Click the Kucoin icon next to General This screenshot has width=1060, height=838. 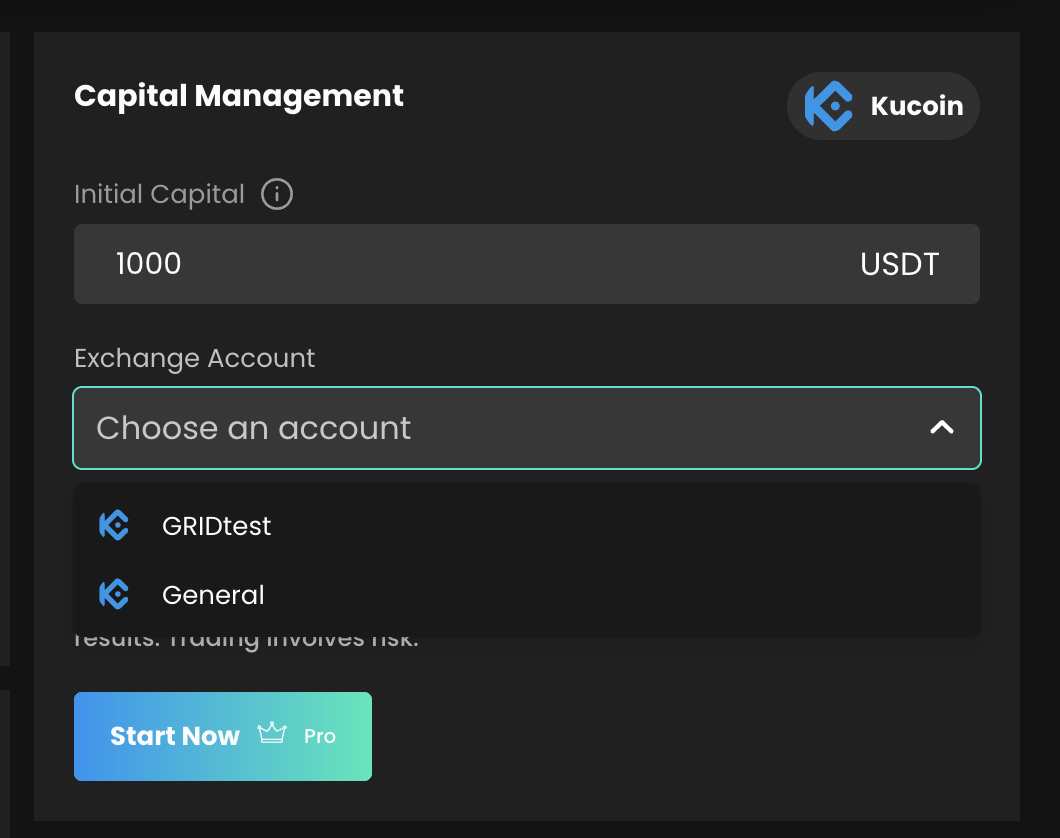click(114, 595)
